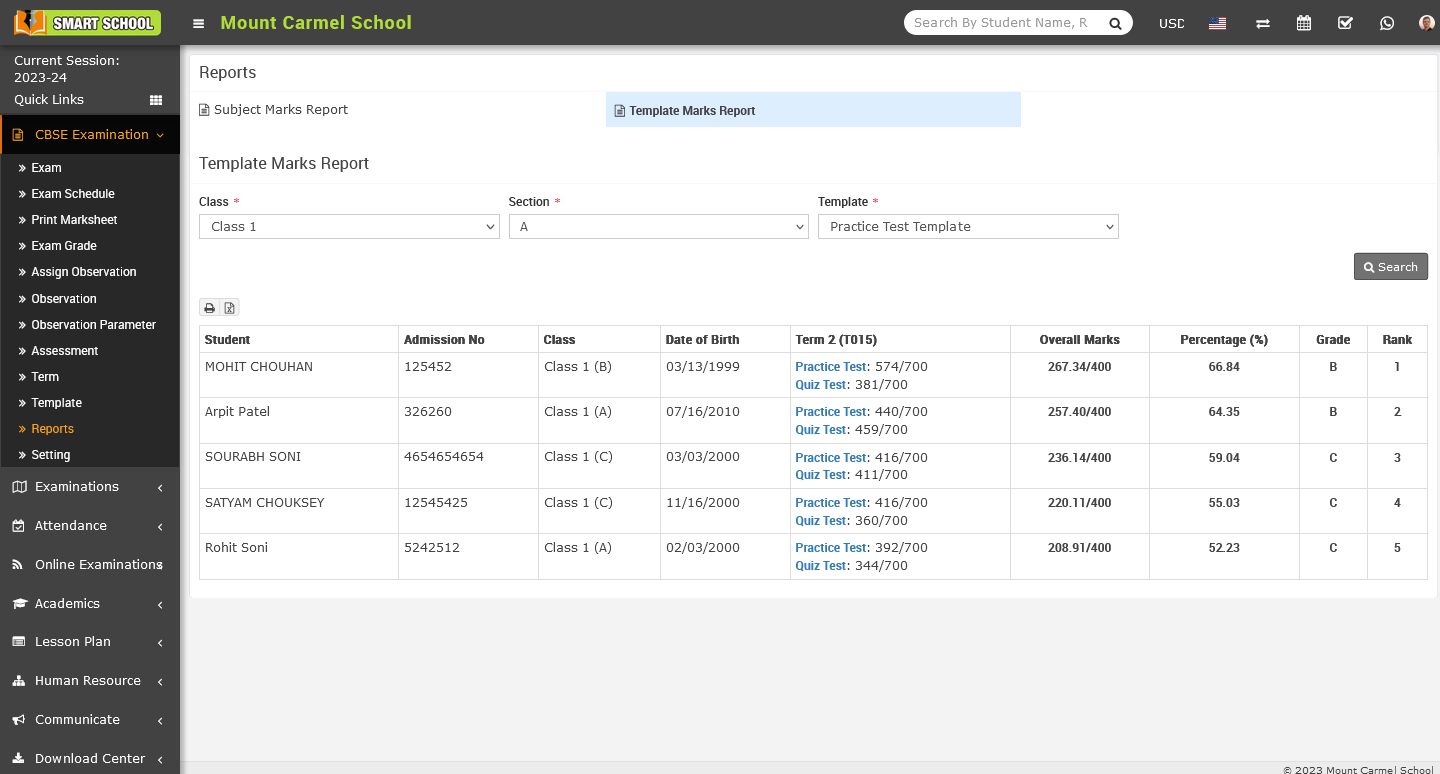Open the Quick Links grid icon
This screenshot has height=774, width=1440.
pyautogui.click(x=156, y=100)
